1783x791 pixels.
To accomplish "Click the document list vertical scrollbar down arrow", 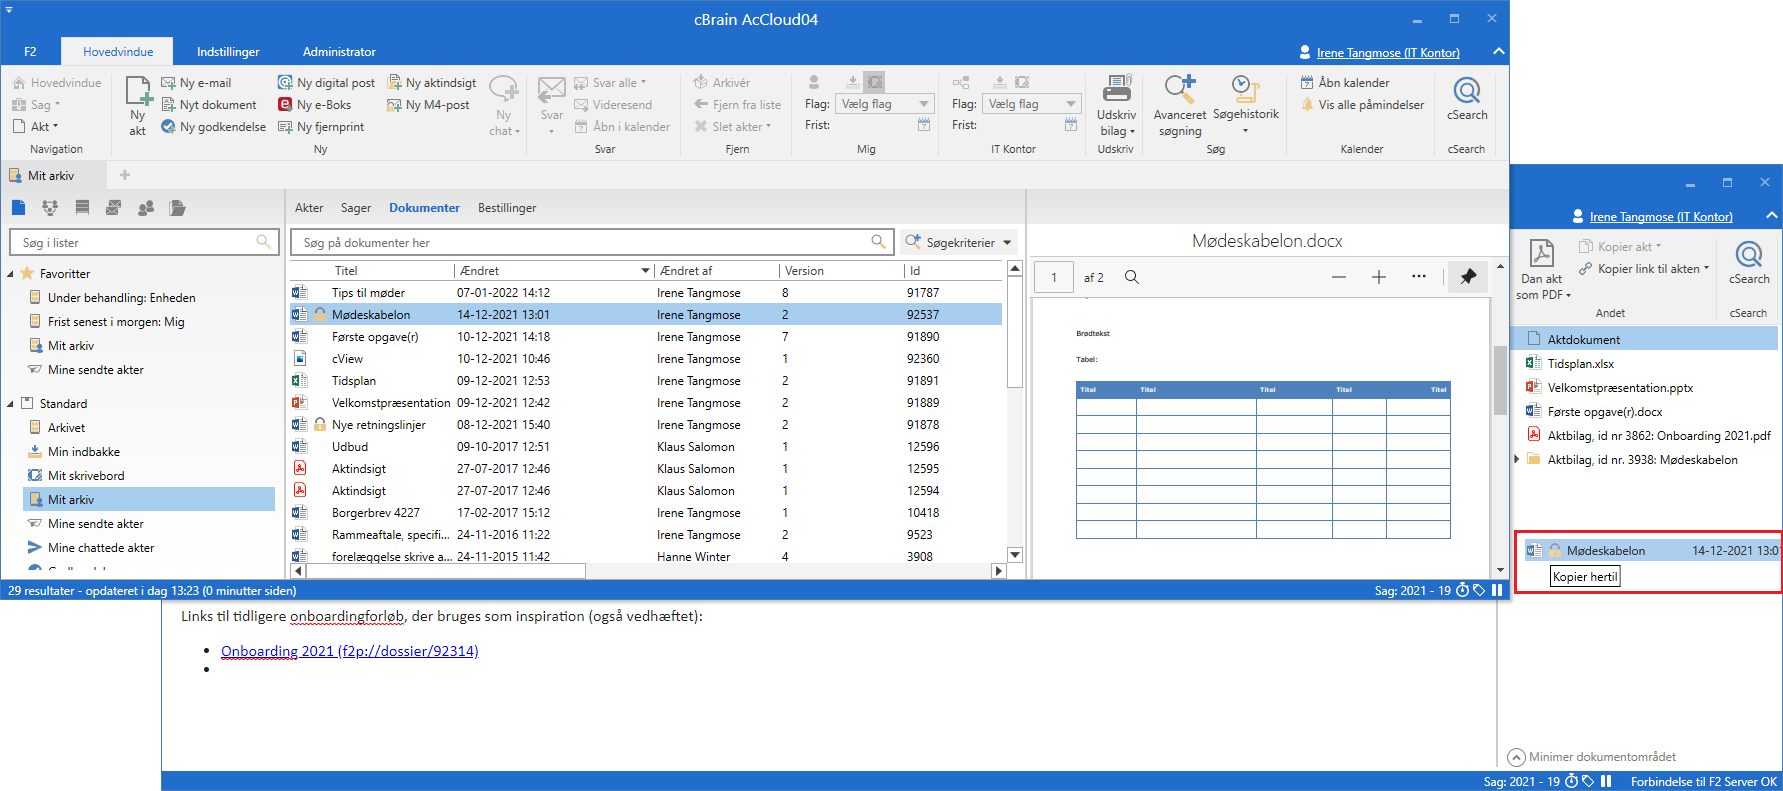I will point(1014,555).
